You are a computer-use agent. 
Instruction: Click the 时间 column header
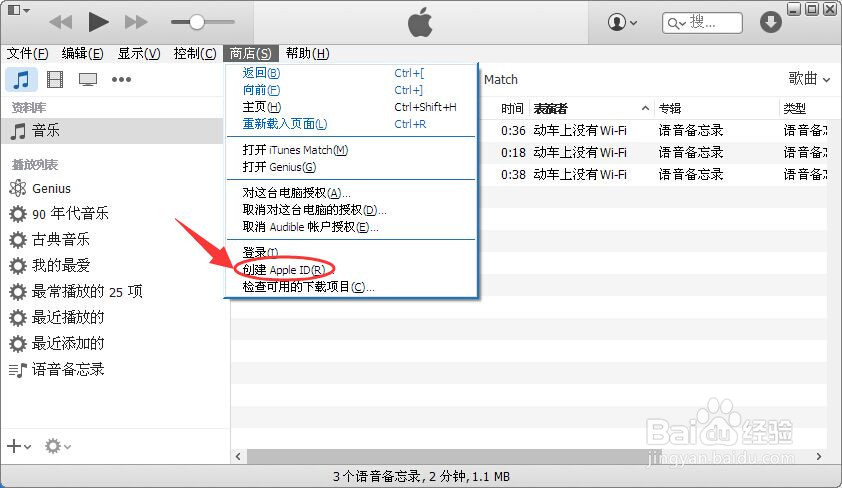[512, 108]
